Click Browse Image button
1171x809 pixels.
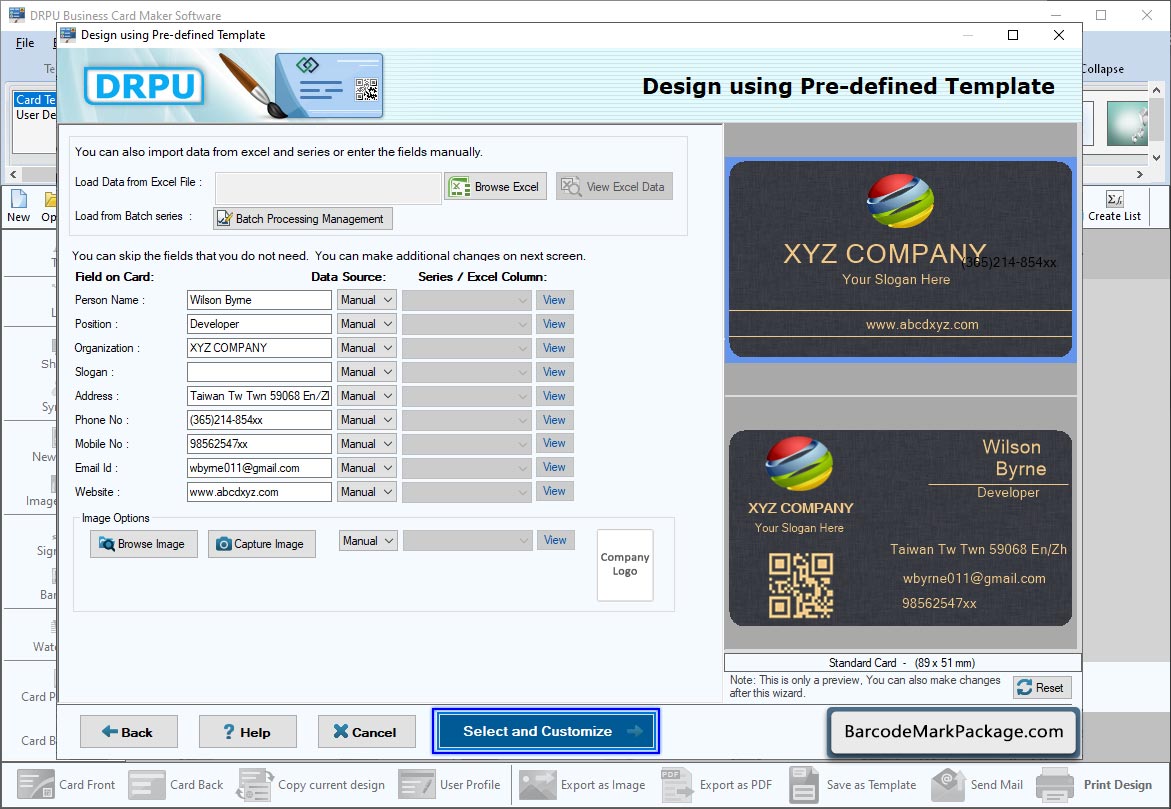pos(143,544)
